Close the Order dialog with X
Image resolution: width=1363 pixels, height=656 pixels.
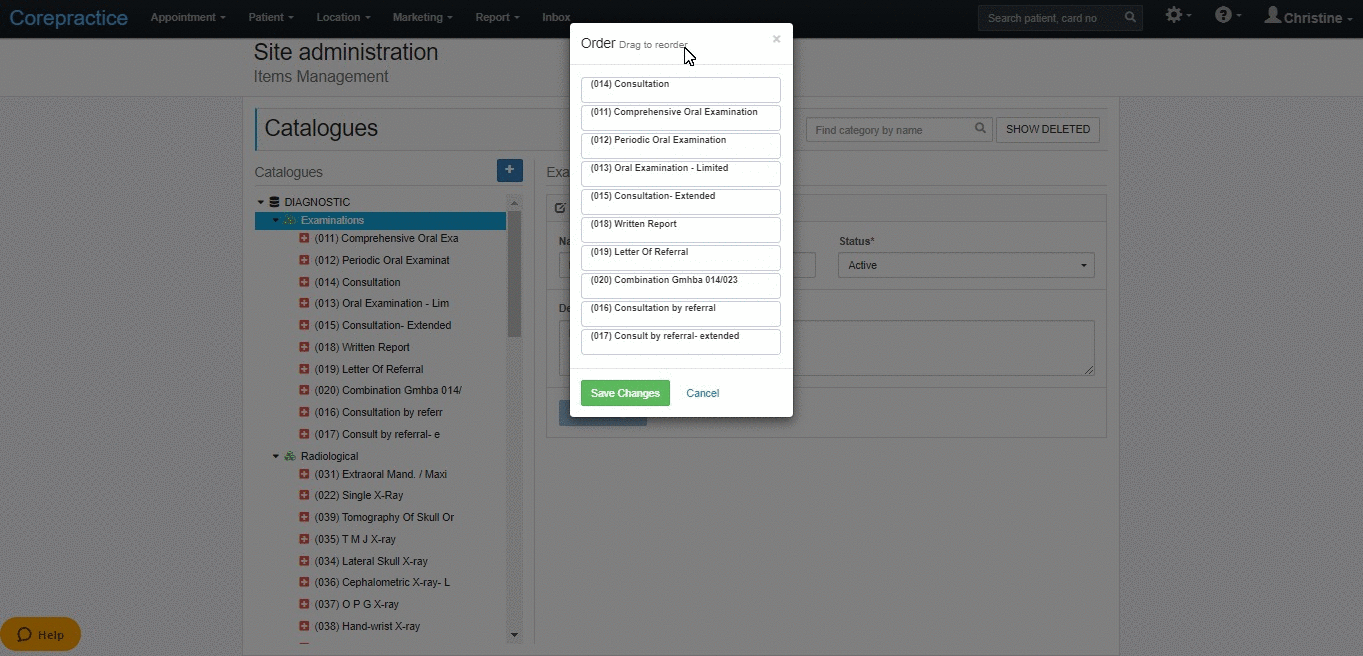click(x=776, y=39)
